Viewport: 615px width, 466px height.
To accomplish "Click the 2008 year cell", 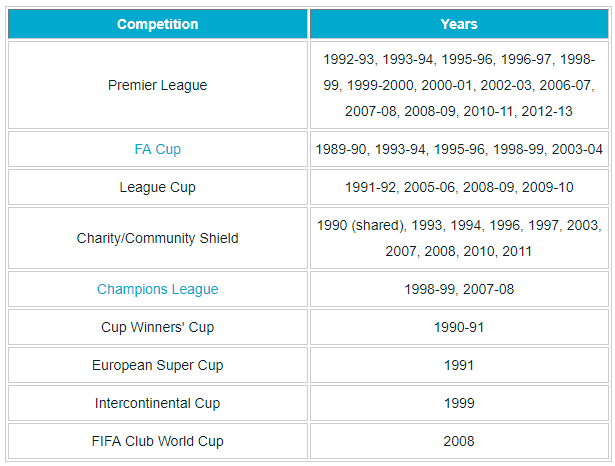I will click(459, 441).
